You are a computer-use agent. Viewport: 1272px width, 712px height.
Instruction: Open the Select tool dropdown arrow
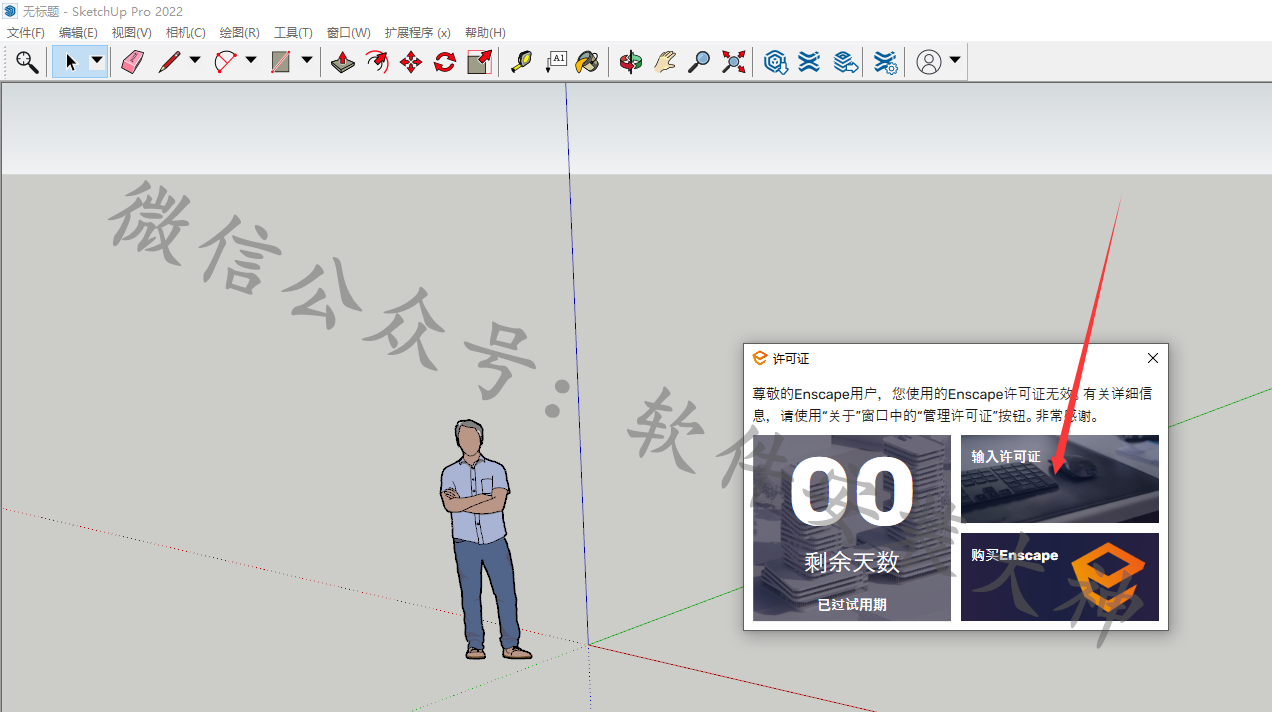[x=97, y=61]
